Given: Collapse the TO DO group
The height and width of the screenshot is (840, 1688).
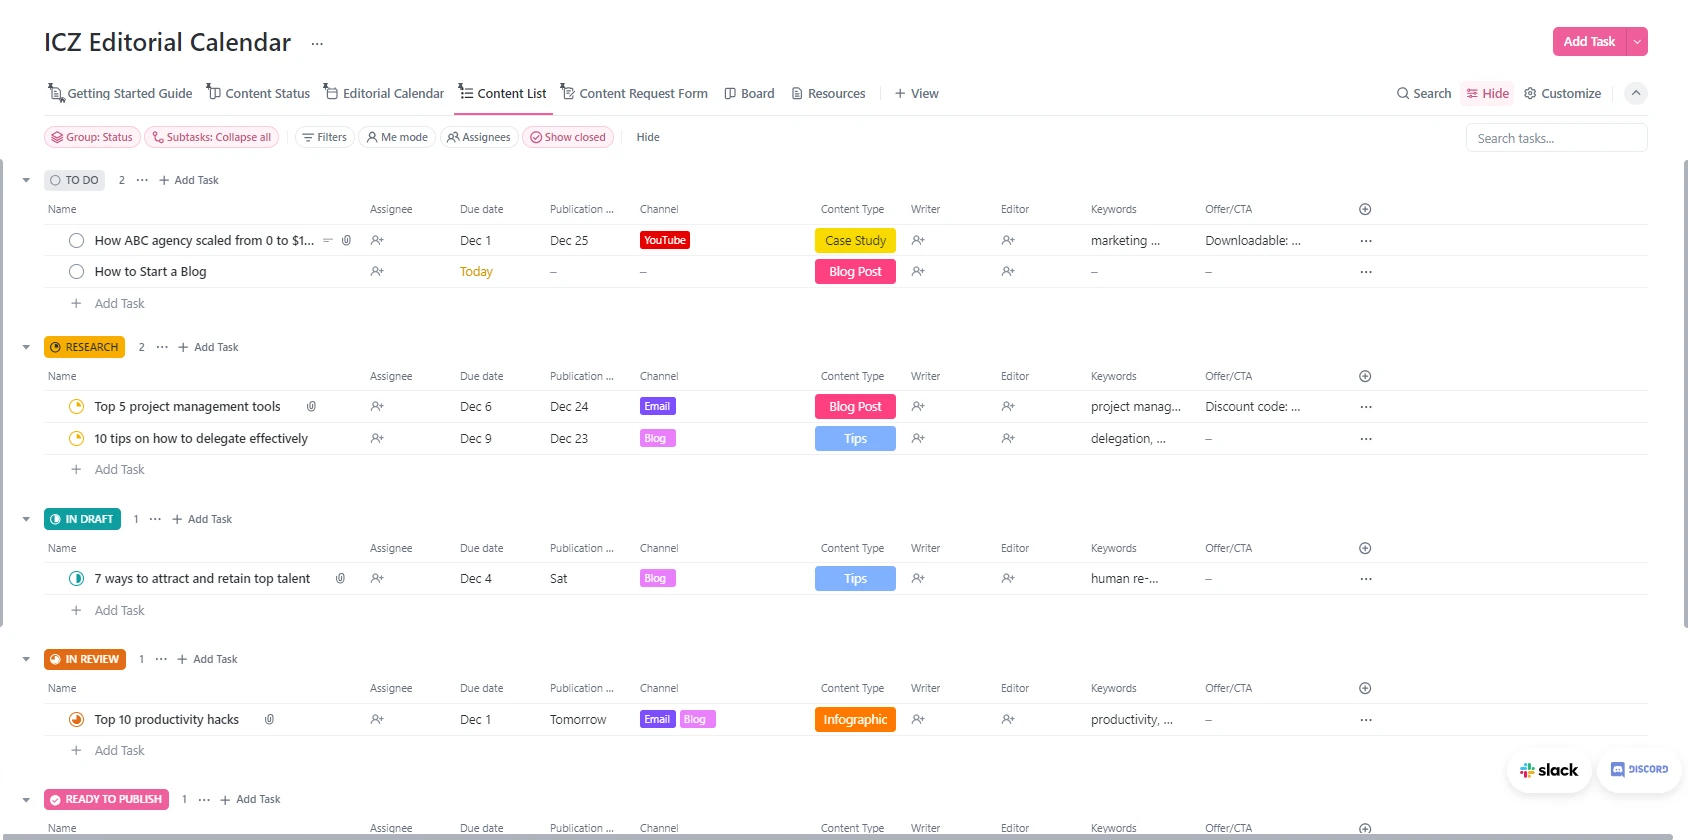Looking at the screenshot, I should click(26, 181).
